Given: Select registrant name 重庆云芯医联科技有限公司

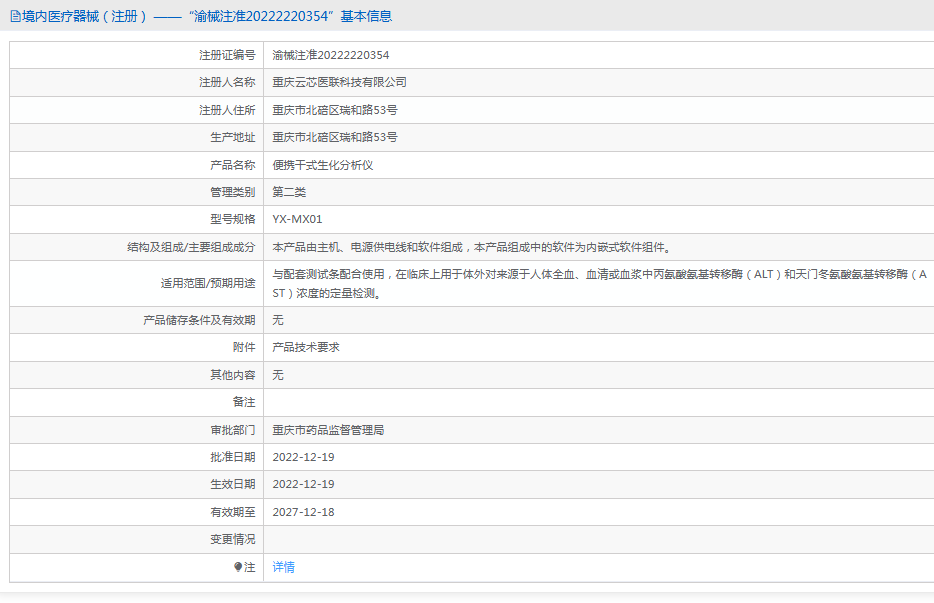Looking at the screenshot, I should click(x=340, y=82).
